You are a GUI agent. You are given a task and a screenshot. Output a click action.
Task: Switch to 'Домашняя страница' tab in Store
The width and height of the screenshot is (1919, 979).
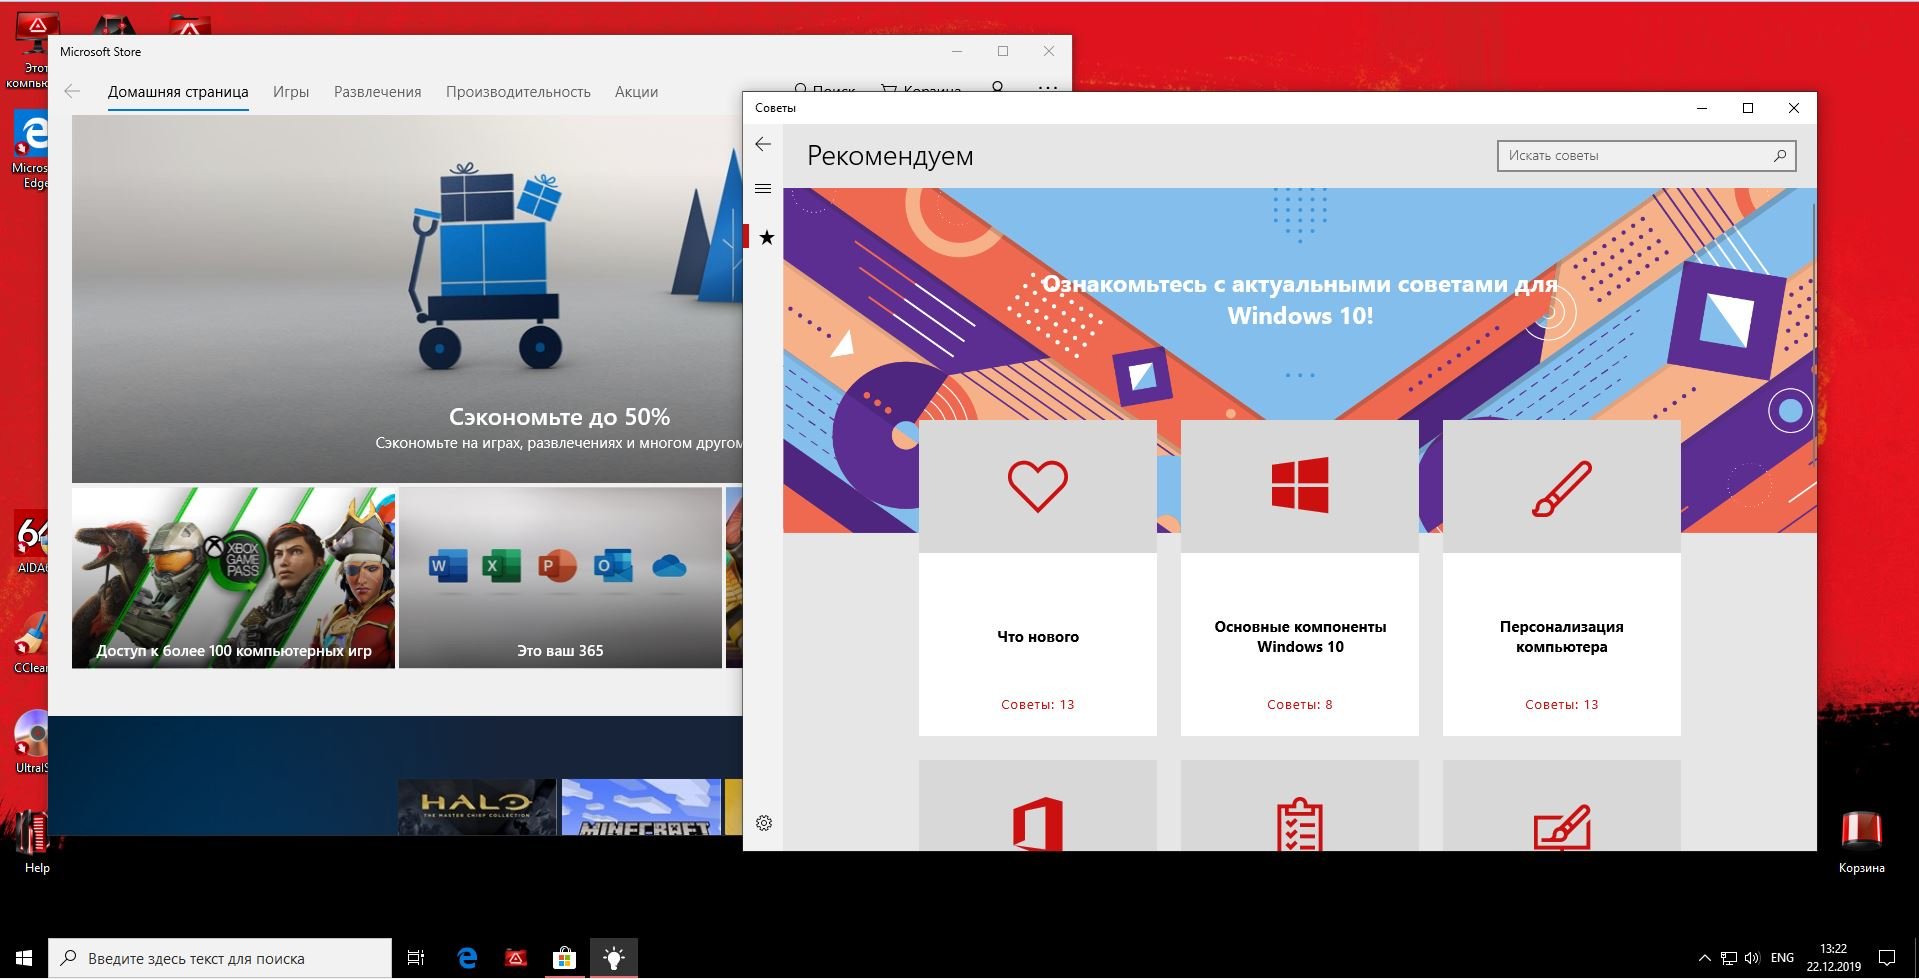pyautogui.click(x=178, y=92)
